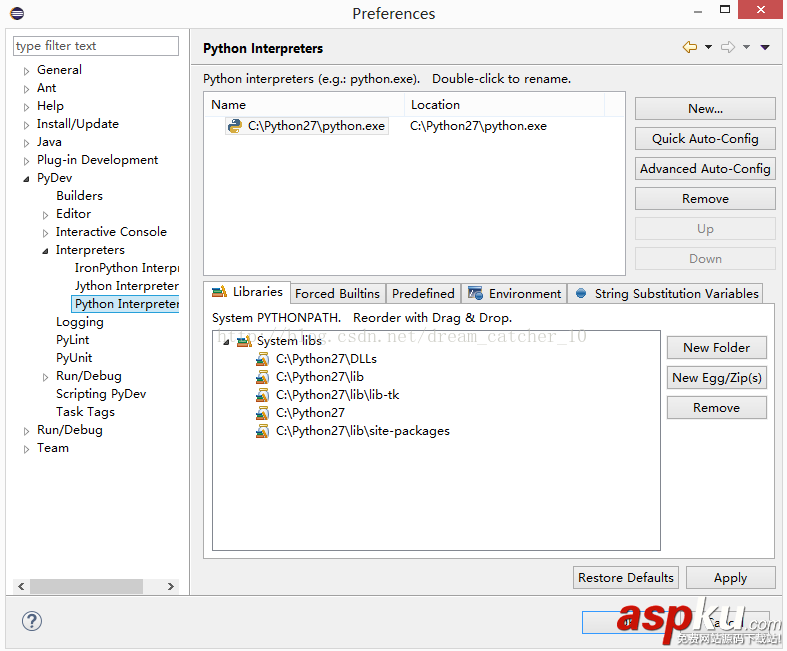This screenshot has width=787, height=651.
Task: Expand the Install/Update node
Action: [x=26, y=125]
